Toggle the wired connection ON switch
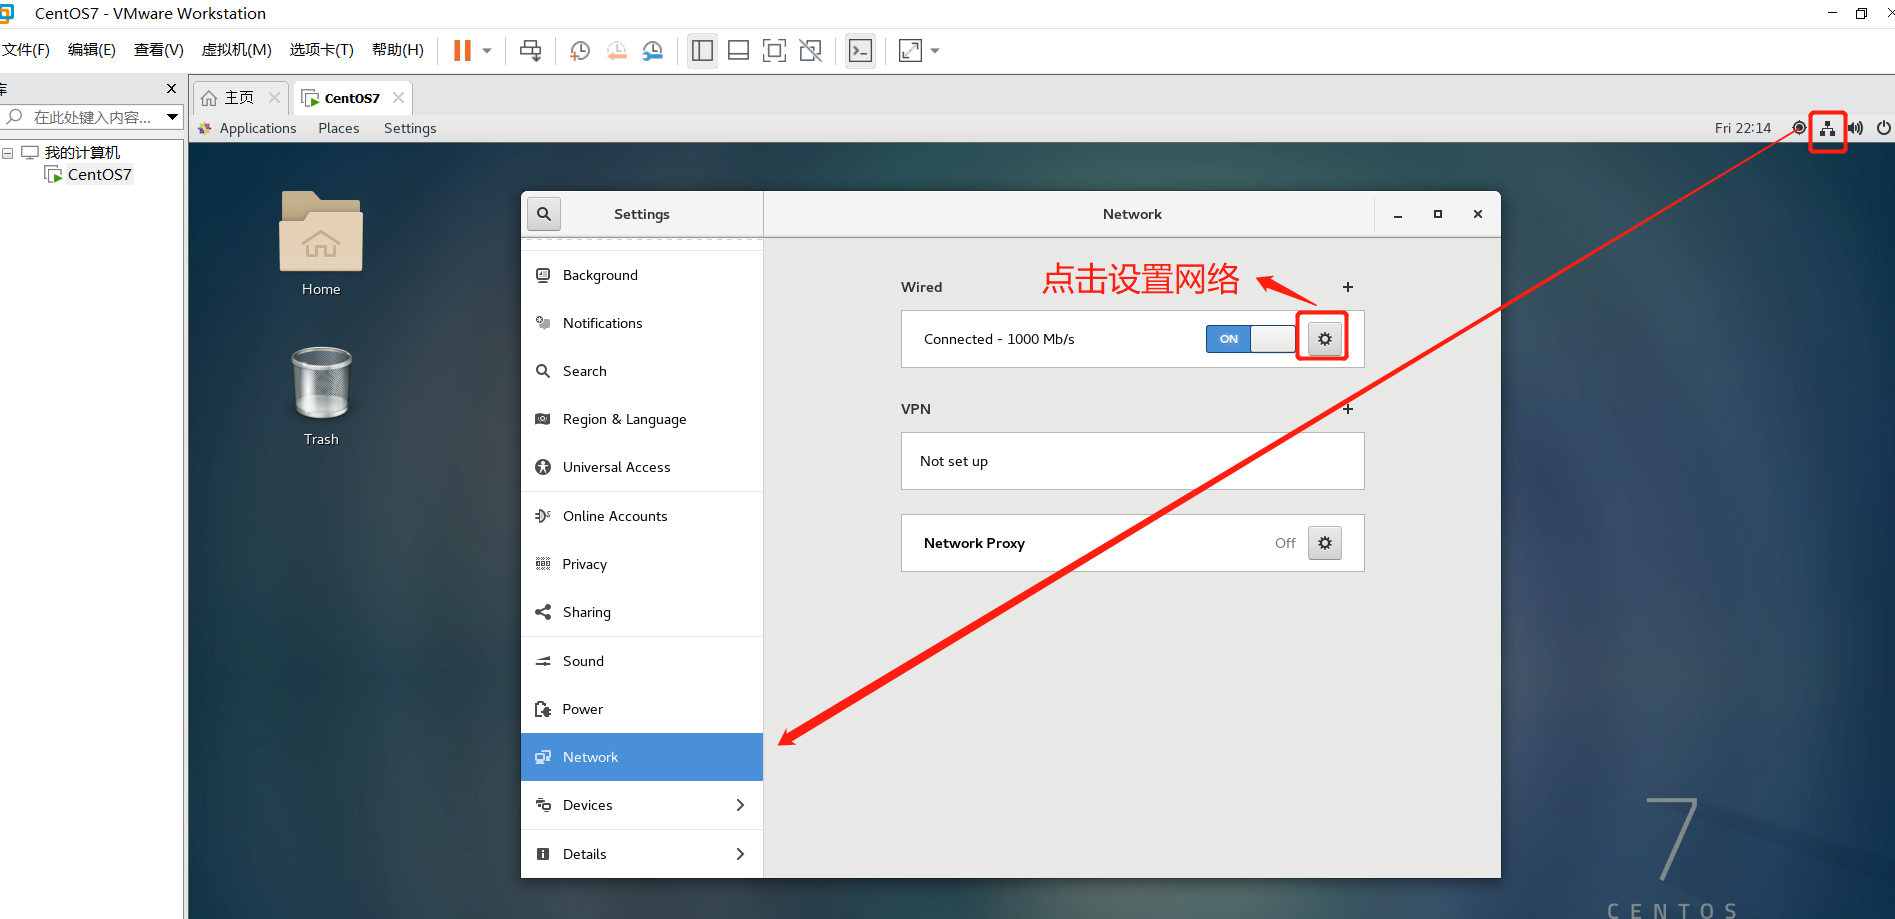1895x919 pixels. [x=1251, y=339]
